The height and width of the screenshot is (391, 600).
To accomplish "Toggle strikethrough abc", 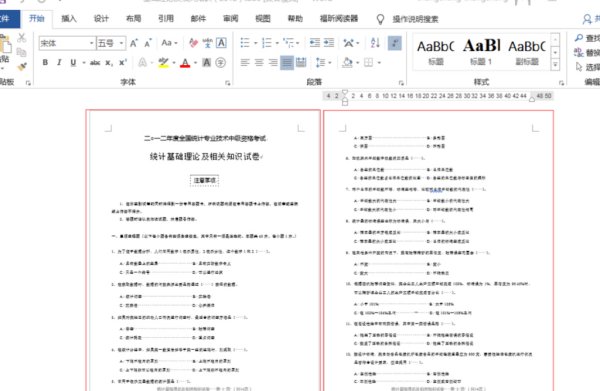I will [x=95, y=63].
